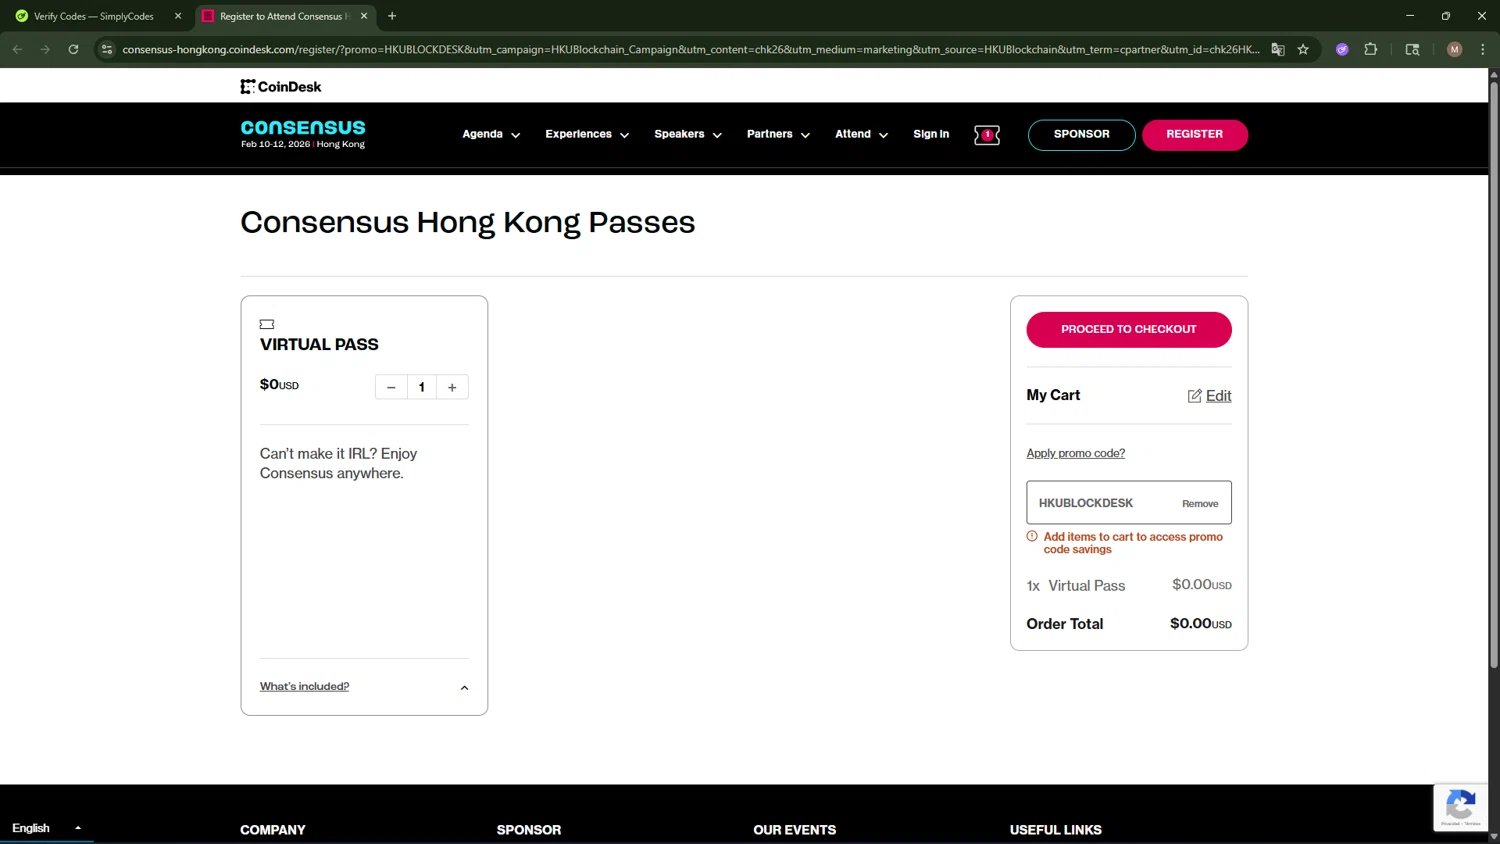The width and height of the screenshot is (1500, 844).
Task: Expand the Partners menu
Action: coord(778,134)
